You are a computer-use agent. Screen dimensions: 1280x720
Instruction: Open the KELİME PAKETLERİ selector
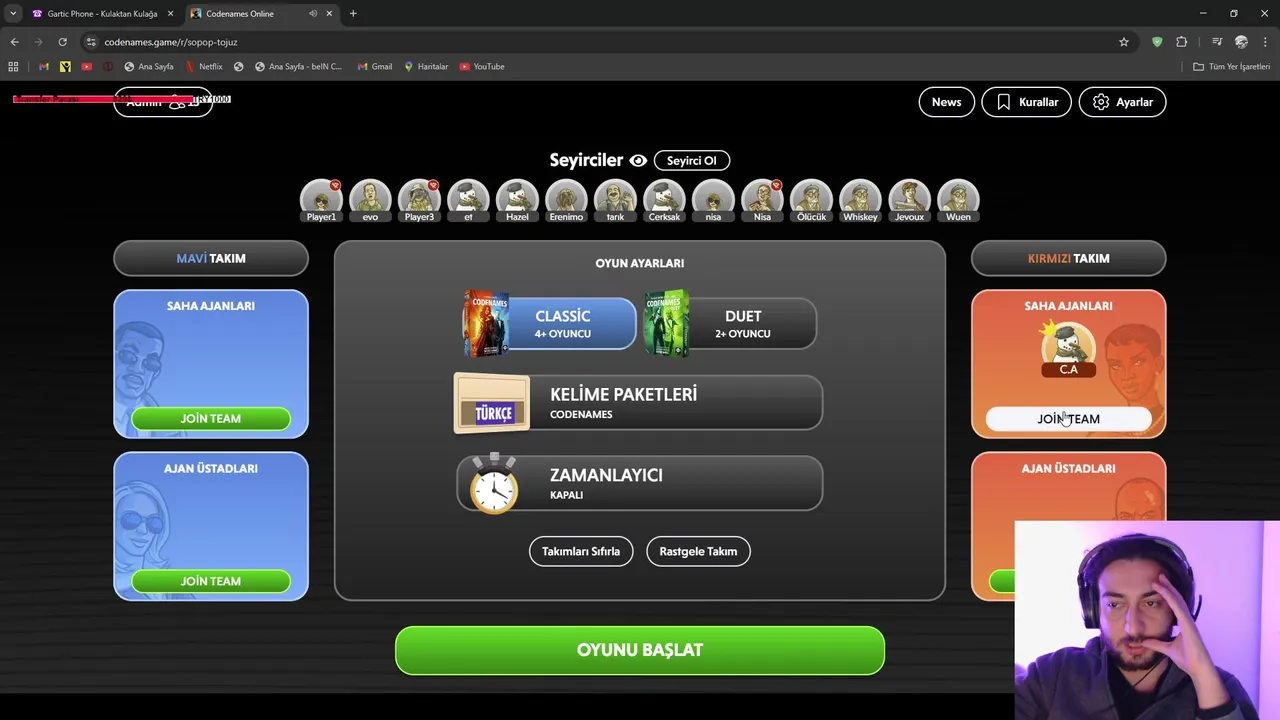pos(639,403)
